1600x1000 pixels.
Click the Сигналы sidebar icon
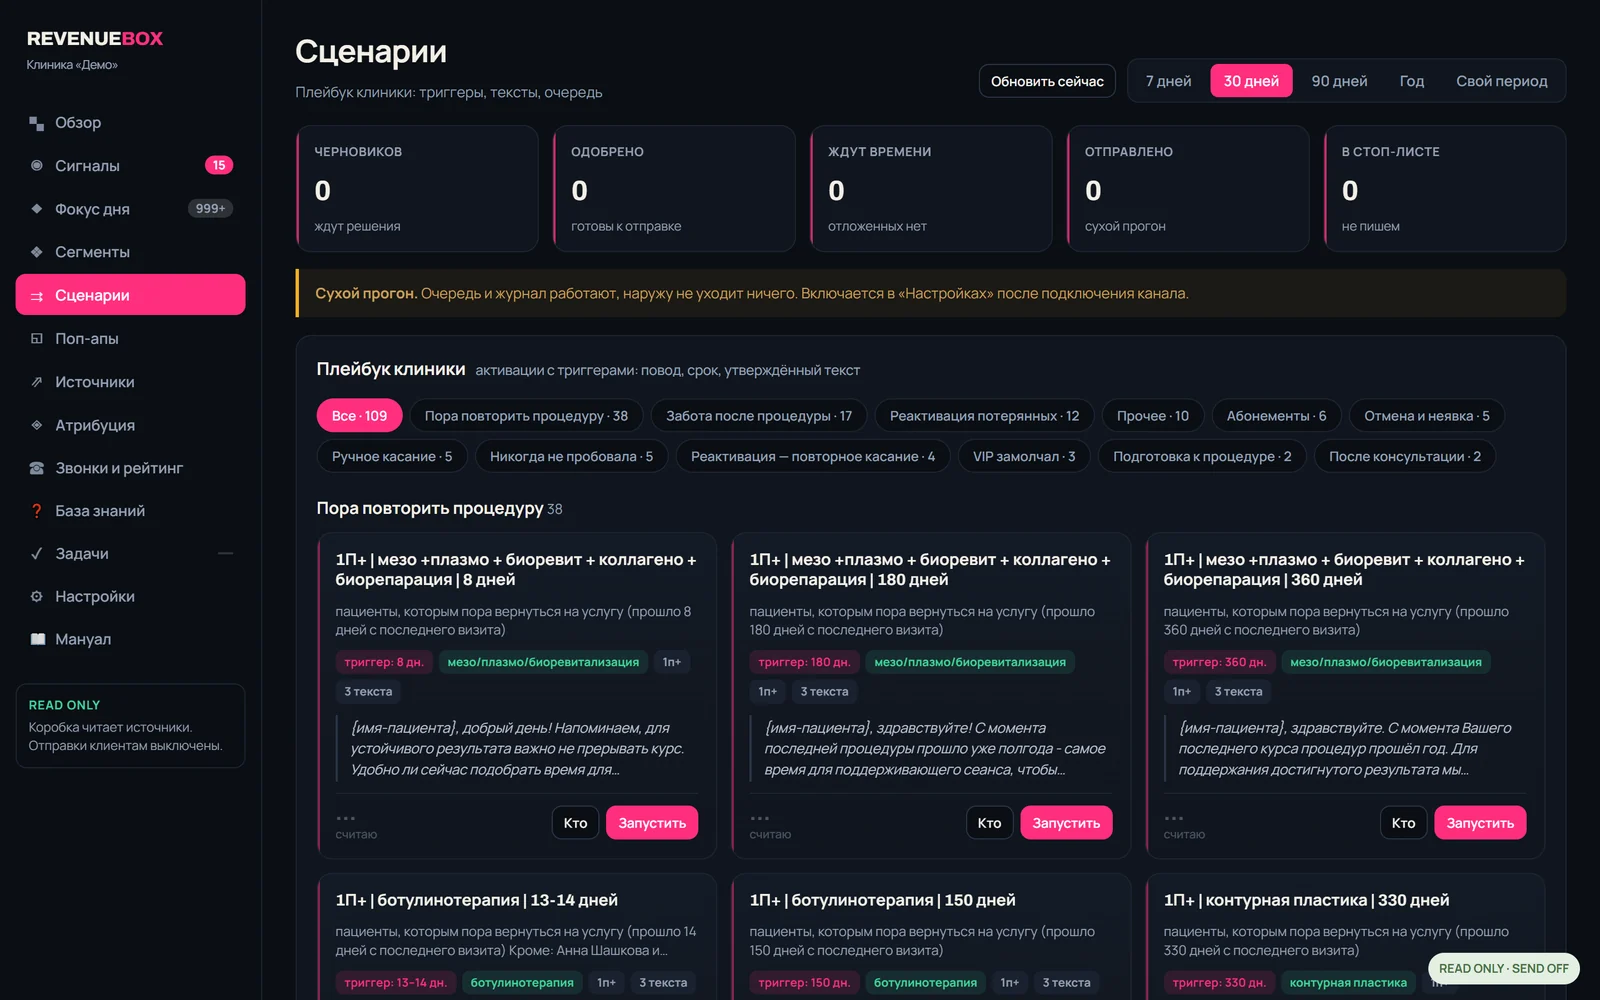(37, 166)
